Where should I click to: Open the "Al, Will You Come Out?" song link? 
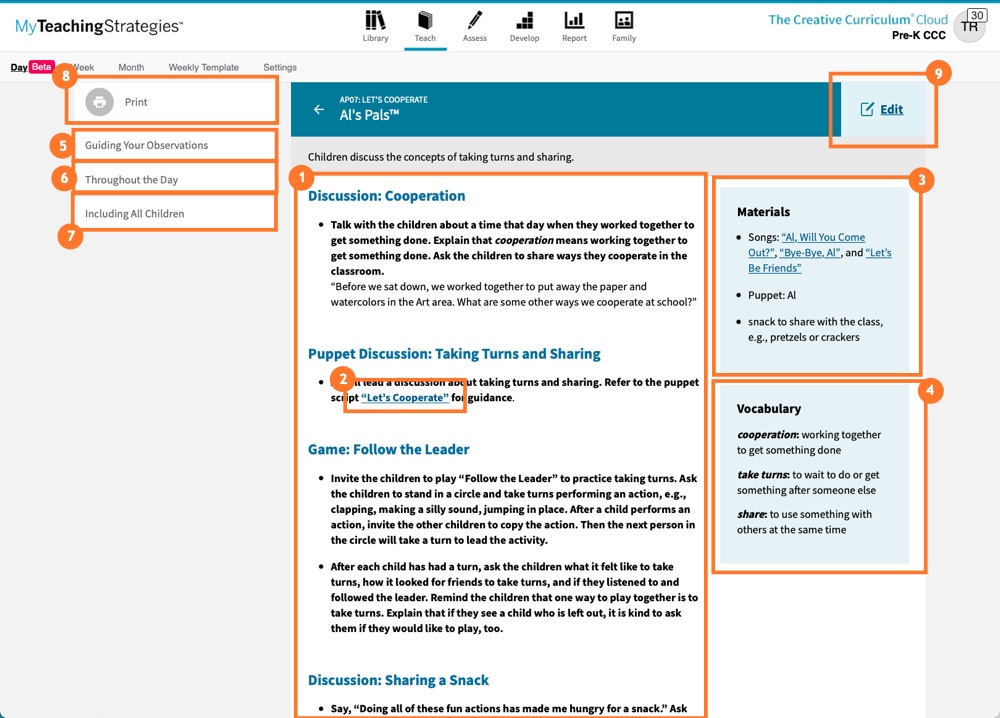pos(822,238)
